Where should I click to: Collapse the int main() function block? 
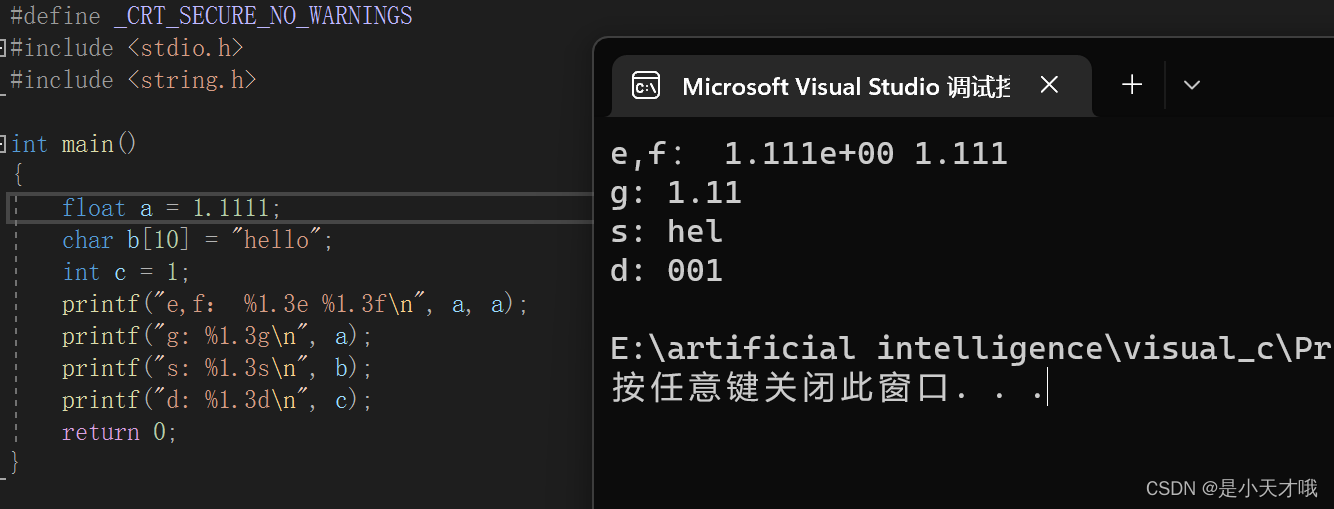point(4,144)
